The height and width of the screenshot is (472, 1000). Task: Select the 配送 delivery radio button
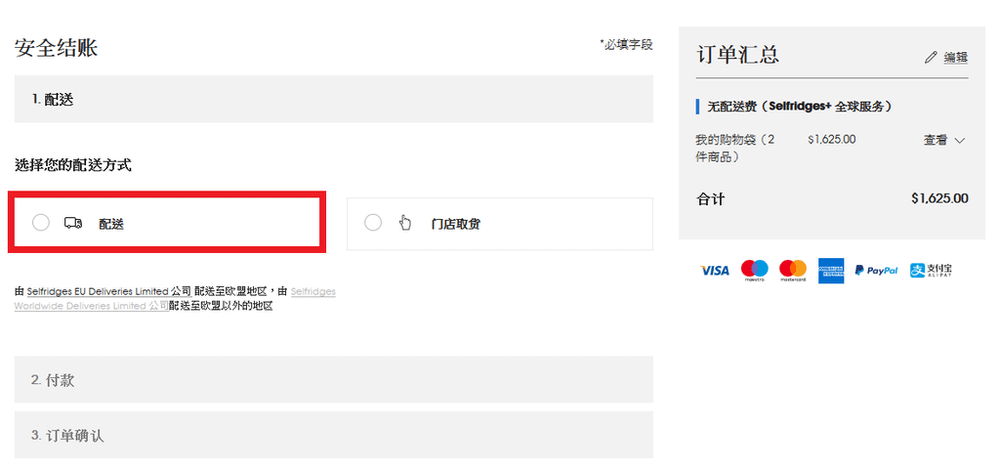point(41,223)
